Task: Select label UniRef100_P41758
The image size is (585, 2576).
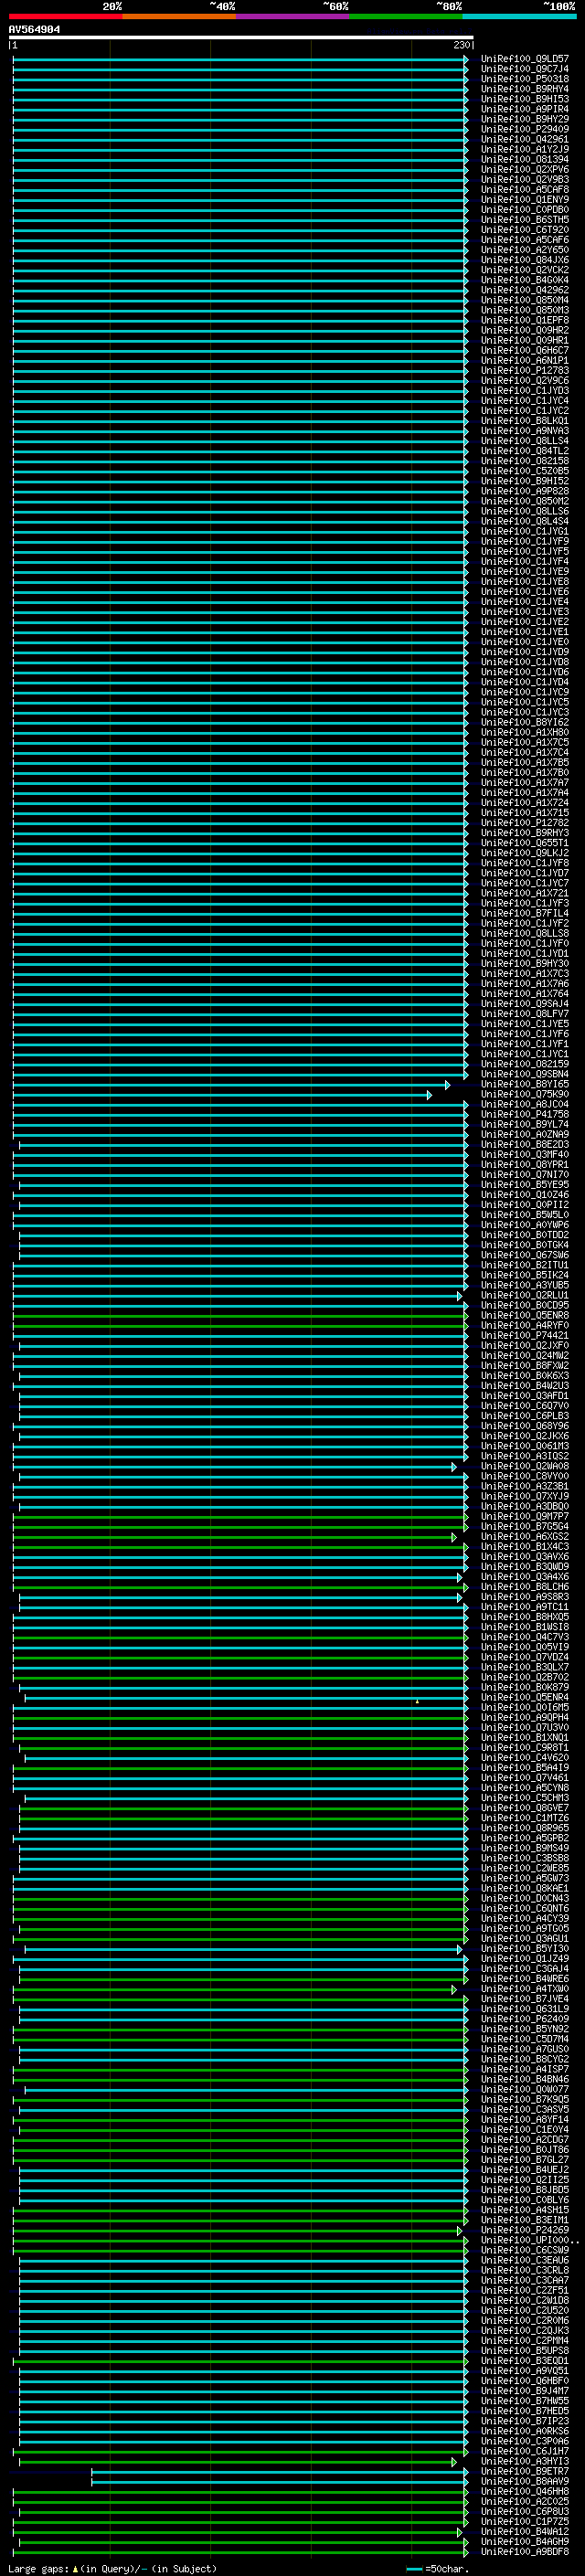Action: [525, 1115]
